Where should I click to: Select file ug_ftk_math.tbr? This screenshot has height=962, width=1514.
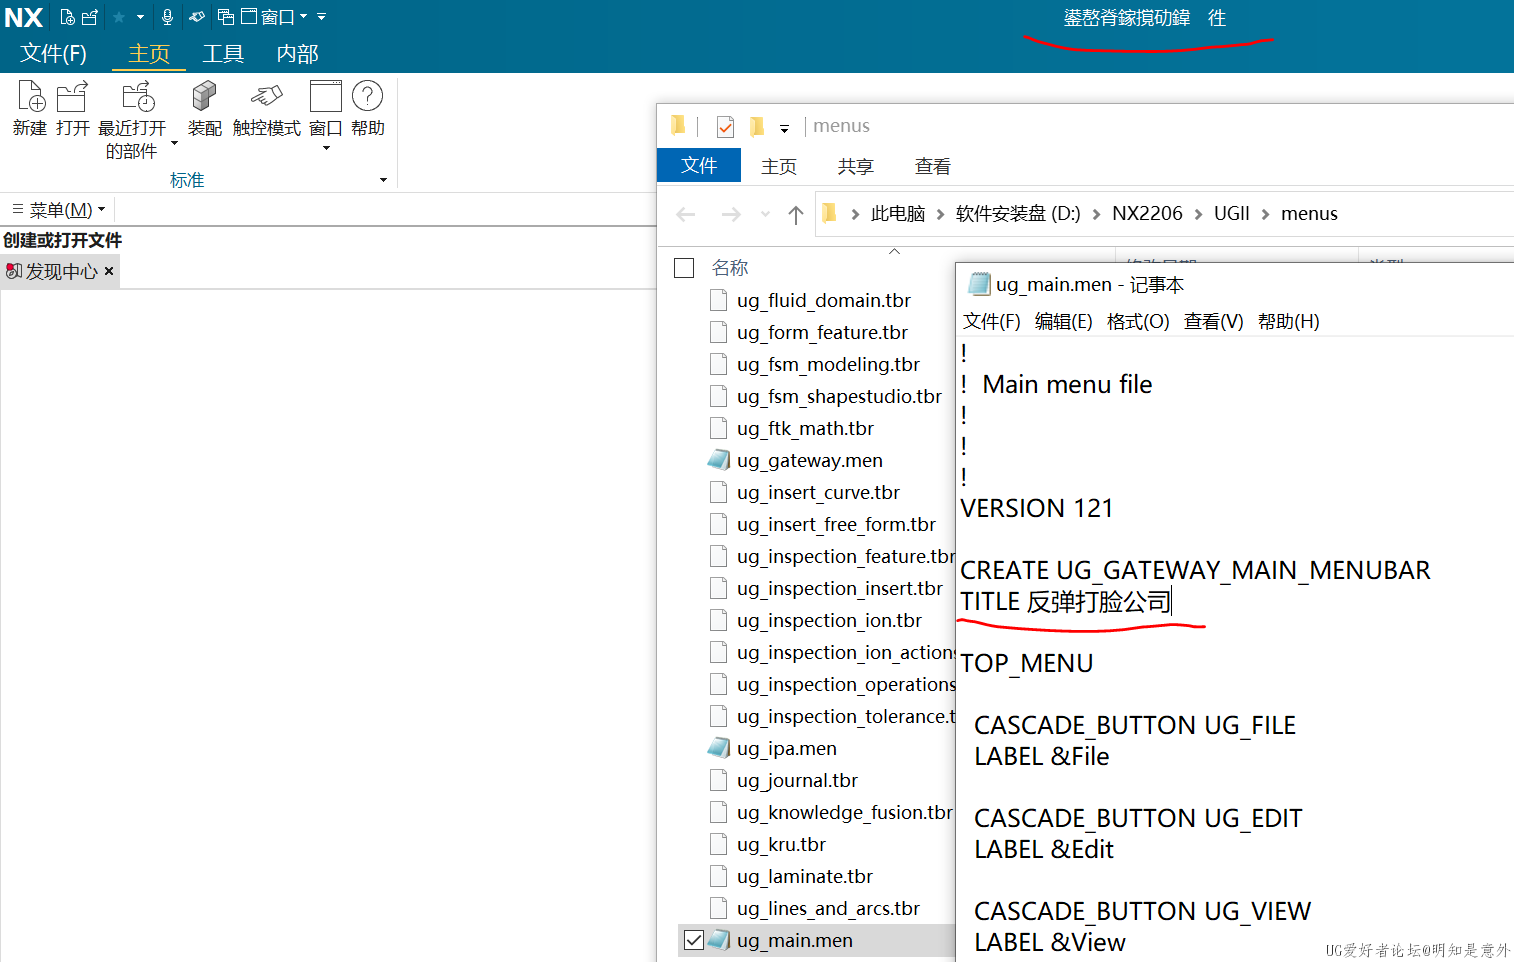coord(805,428)
